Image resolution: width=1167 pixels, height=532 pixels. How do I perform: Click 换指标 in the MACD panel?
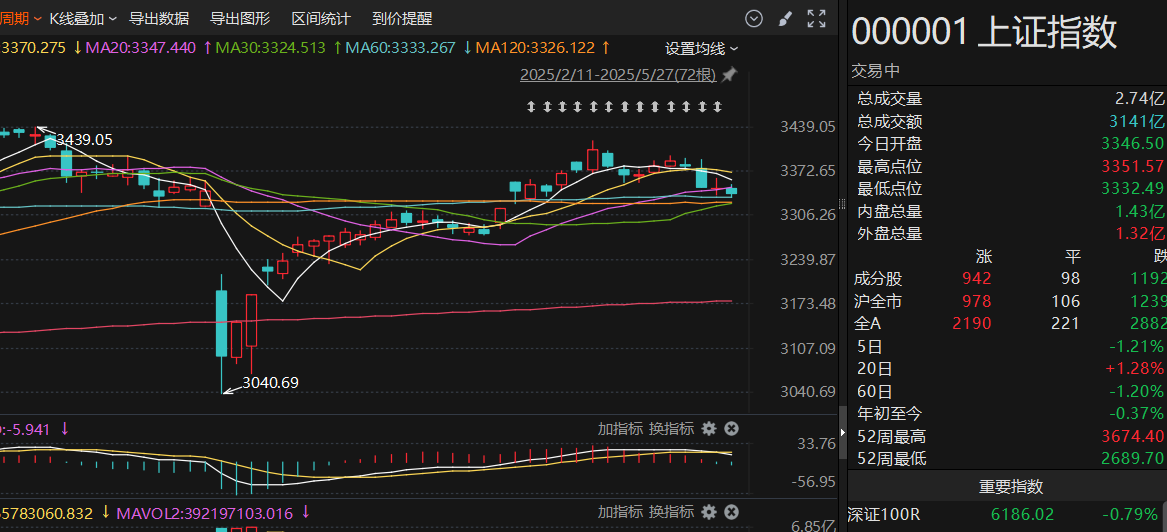pyautogui.click(x=671, y=429)
